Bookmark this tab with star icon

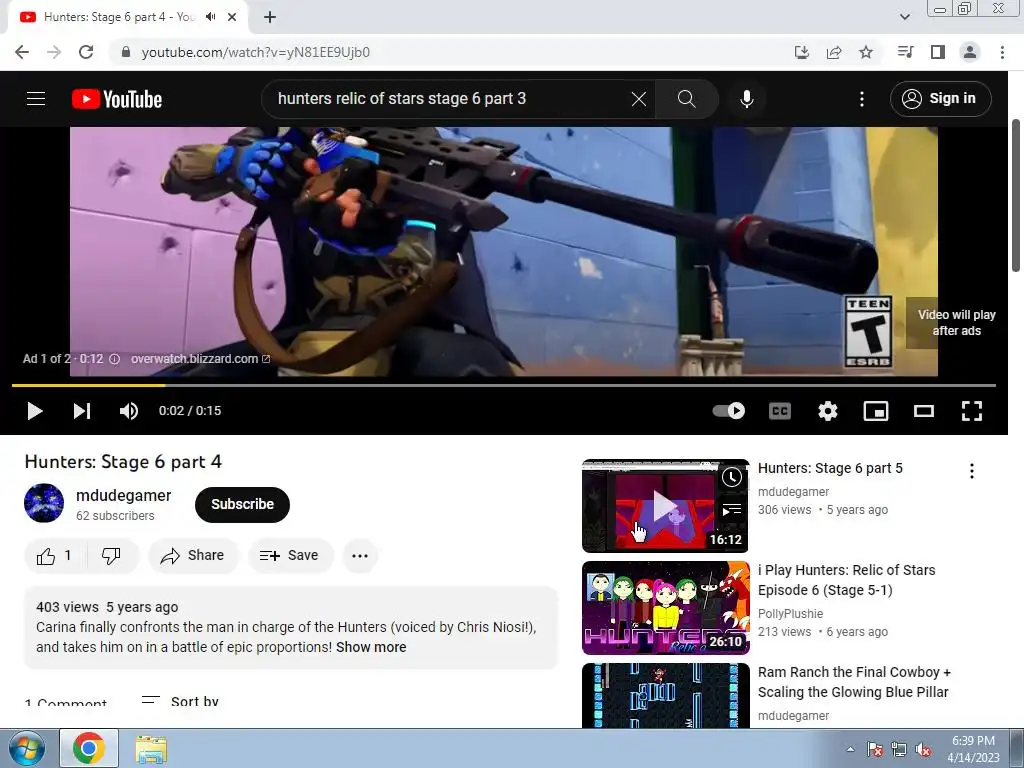[x=866, y=52]
